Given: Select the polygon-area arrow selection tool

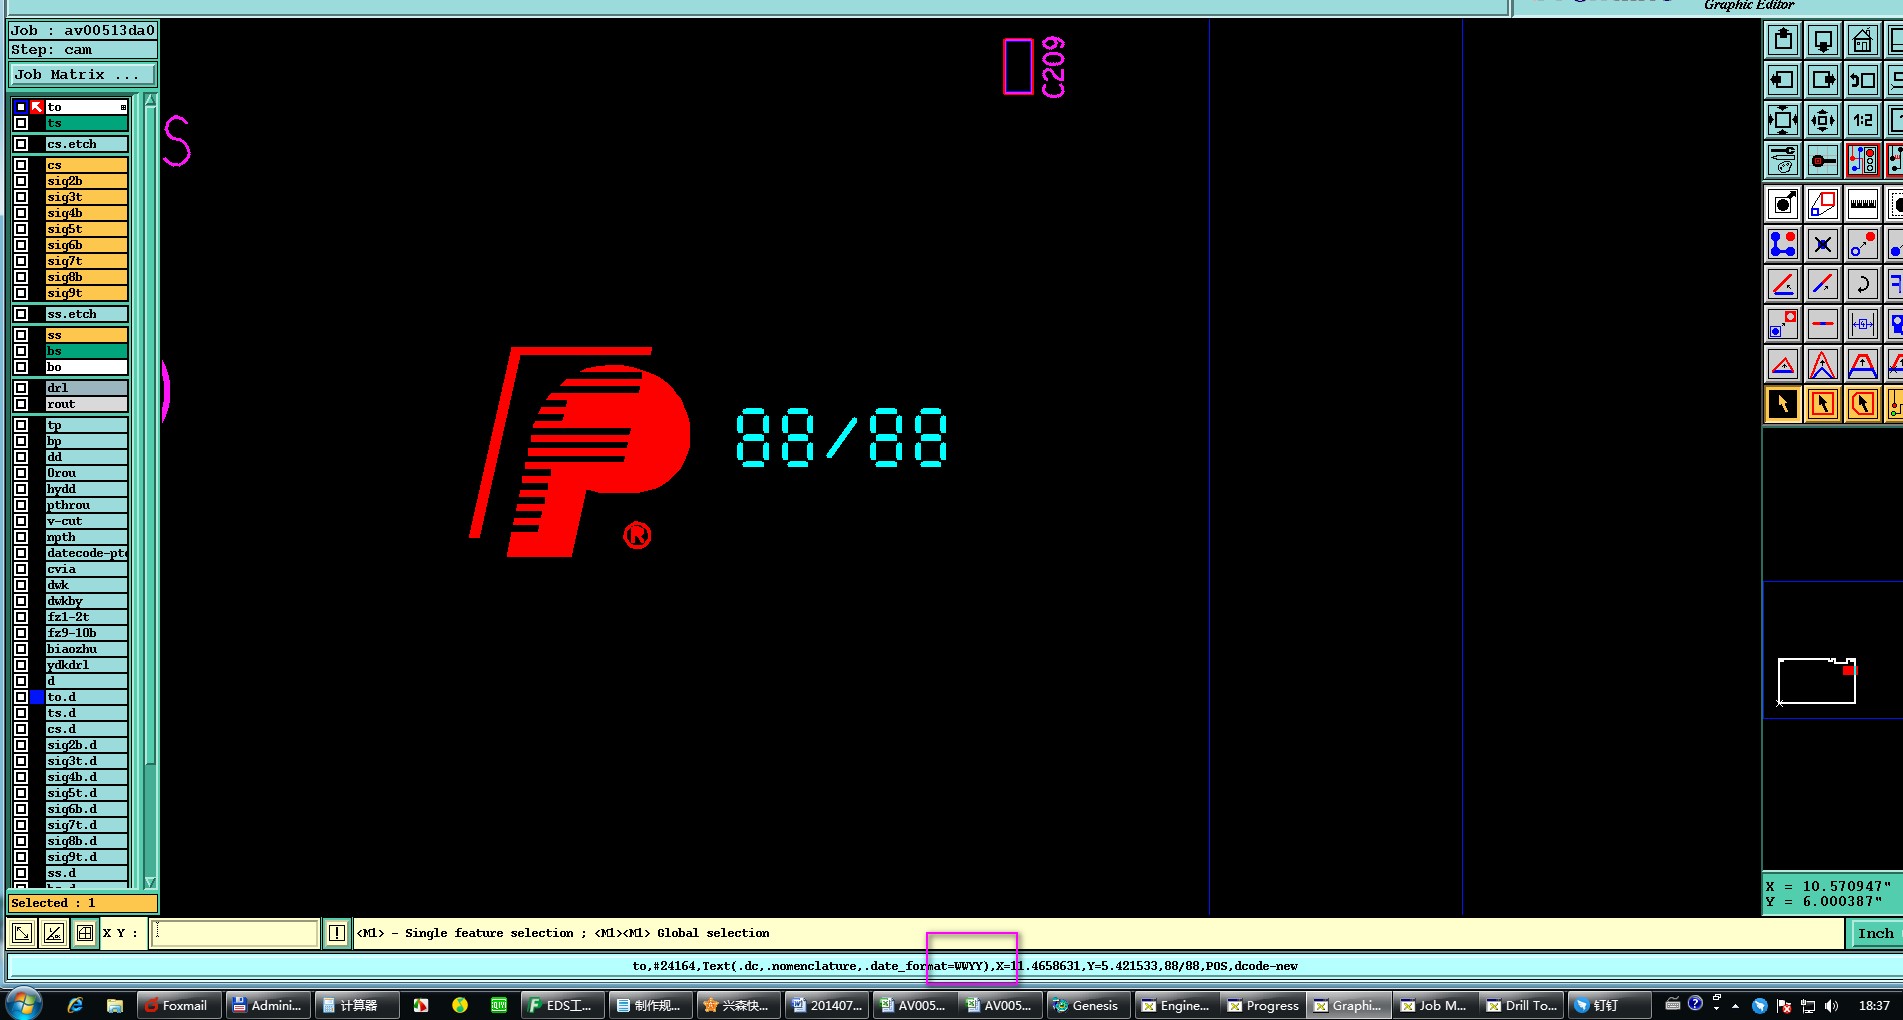Looking at the screenshot, I should (x=1863, y=404).
